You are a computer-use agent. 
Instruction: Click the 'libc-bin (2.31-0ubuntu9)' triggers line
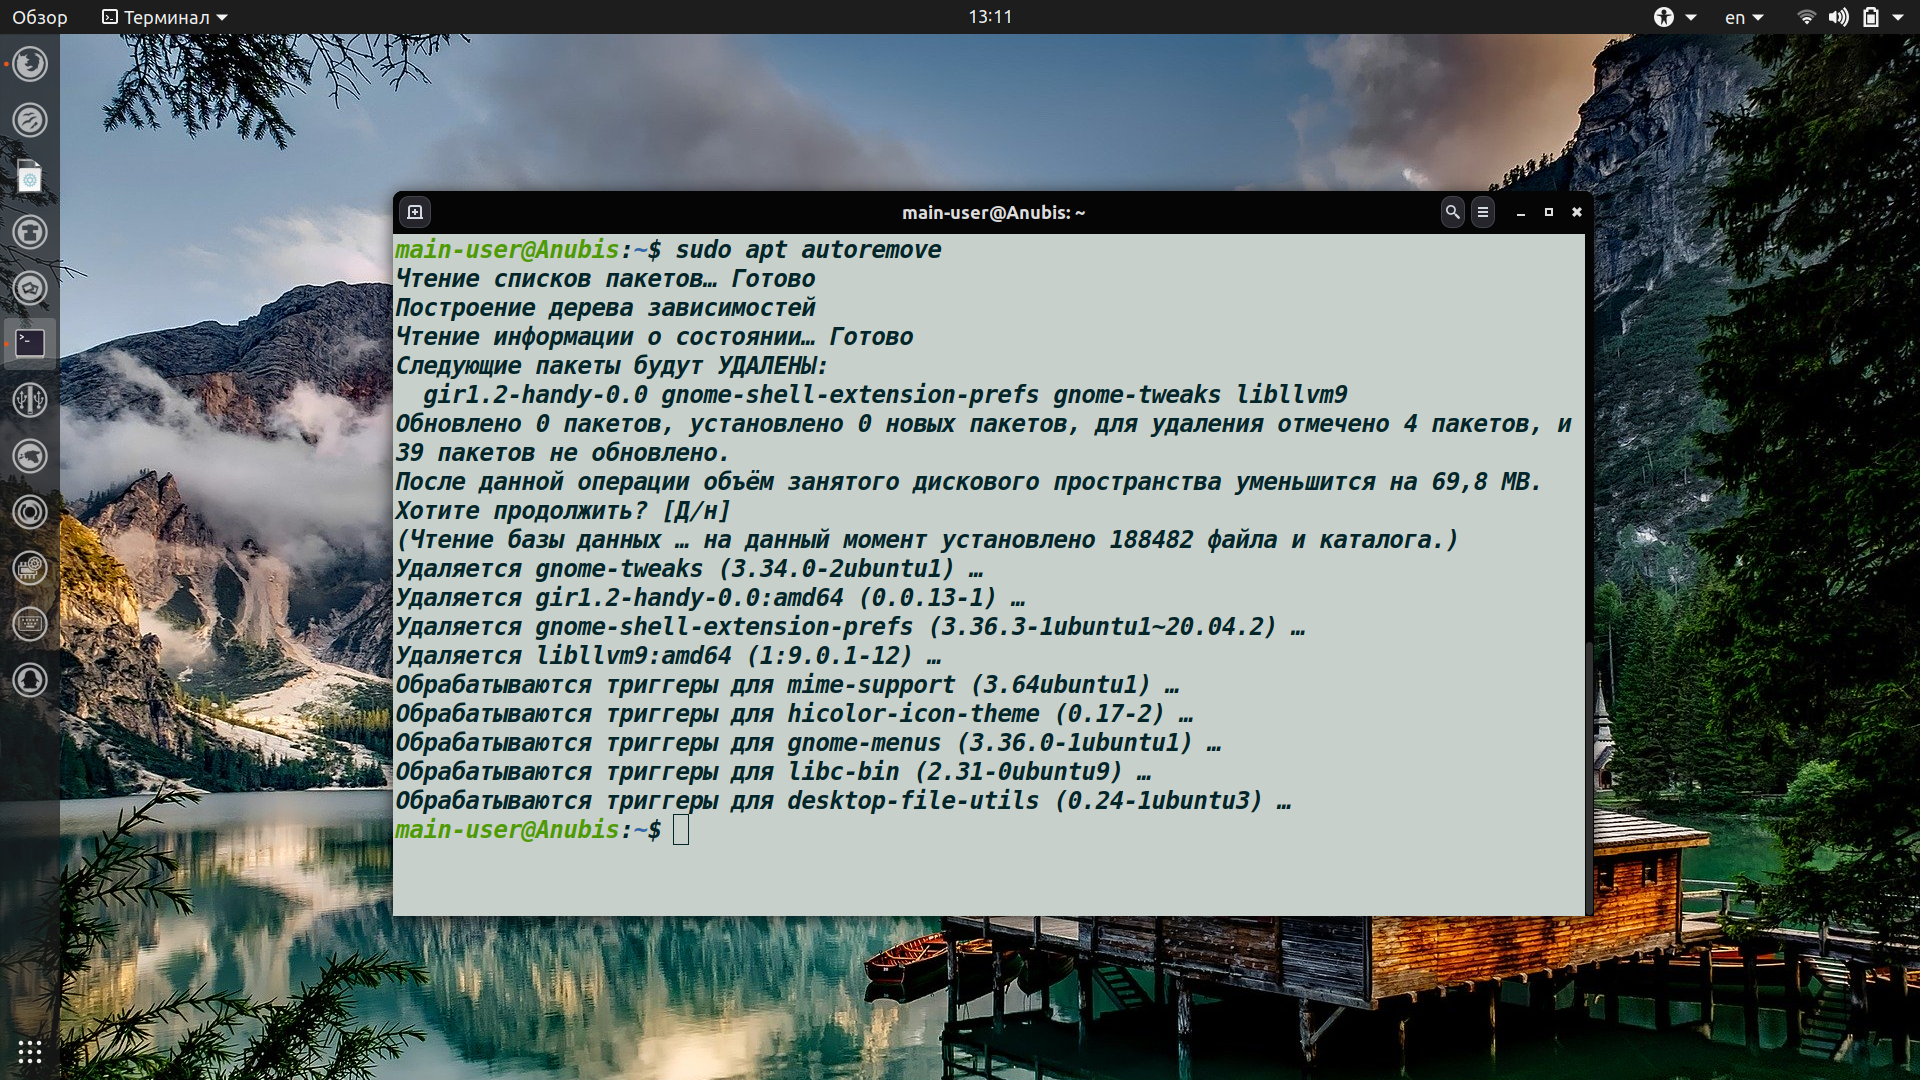(773, 772)
